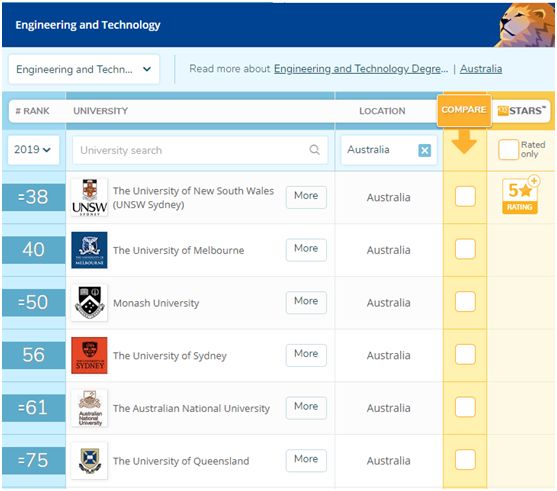Click the University of Melbourne logo
This screenshot has height=491, width=557.
(89, 250)
